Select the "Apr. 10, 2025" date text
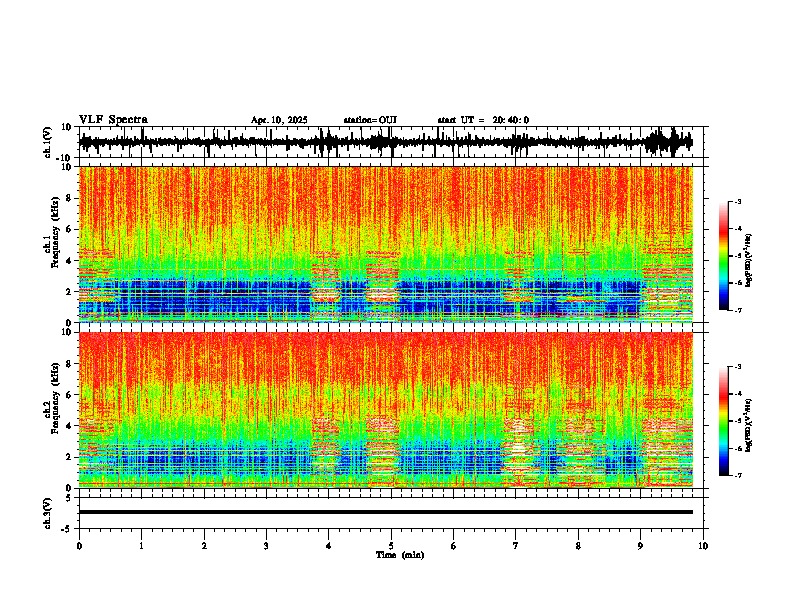Screen dimensions: 792x612 tap(279, 120)
